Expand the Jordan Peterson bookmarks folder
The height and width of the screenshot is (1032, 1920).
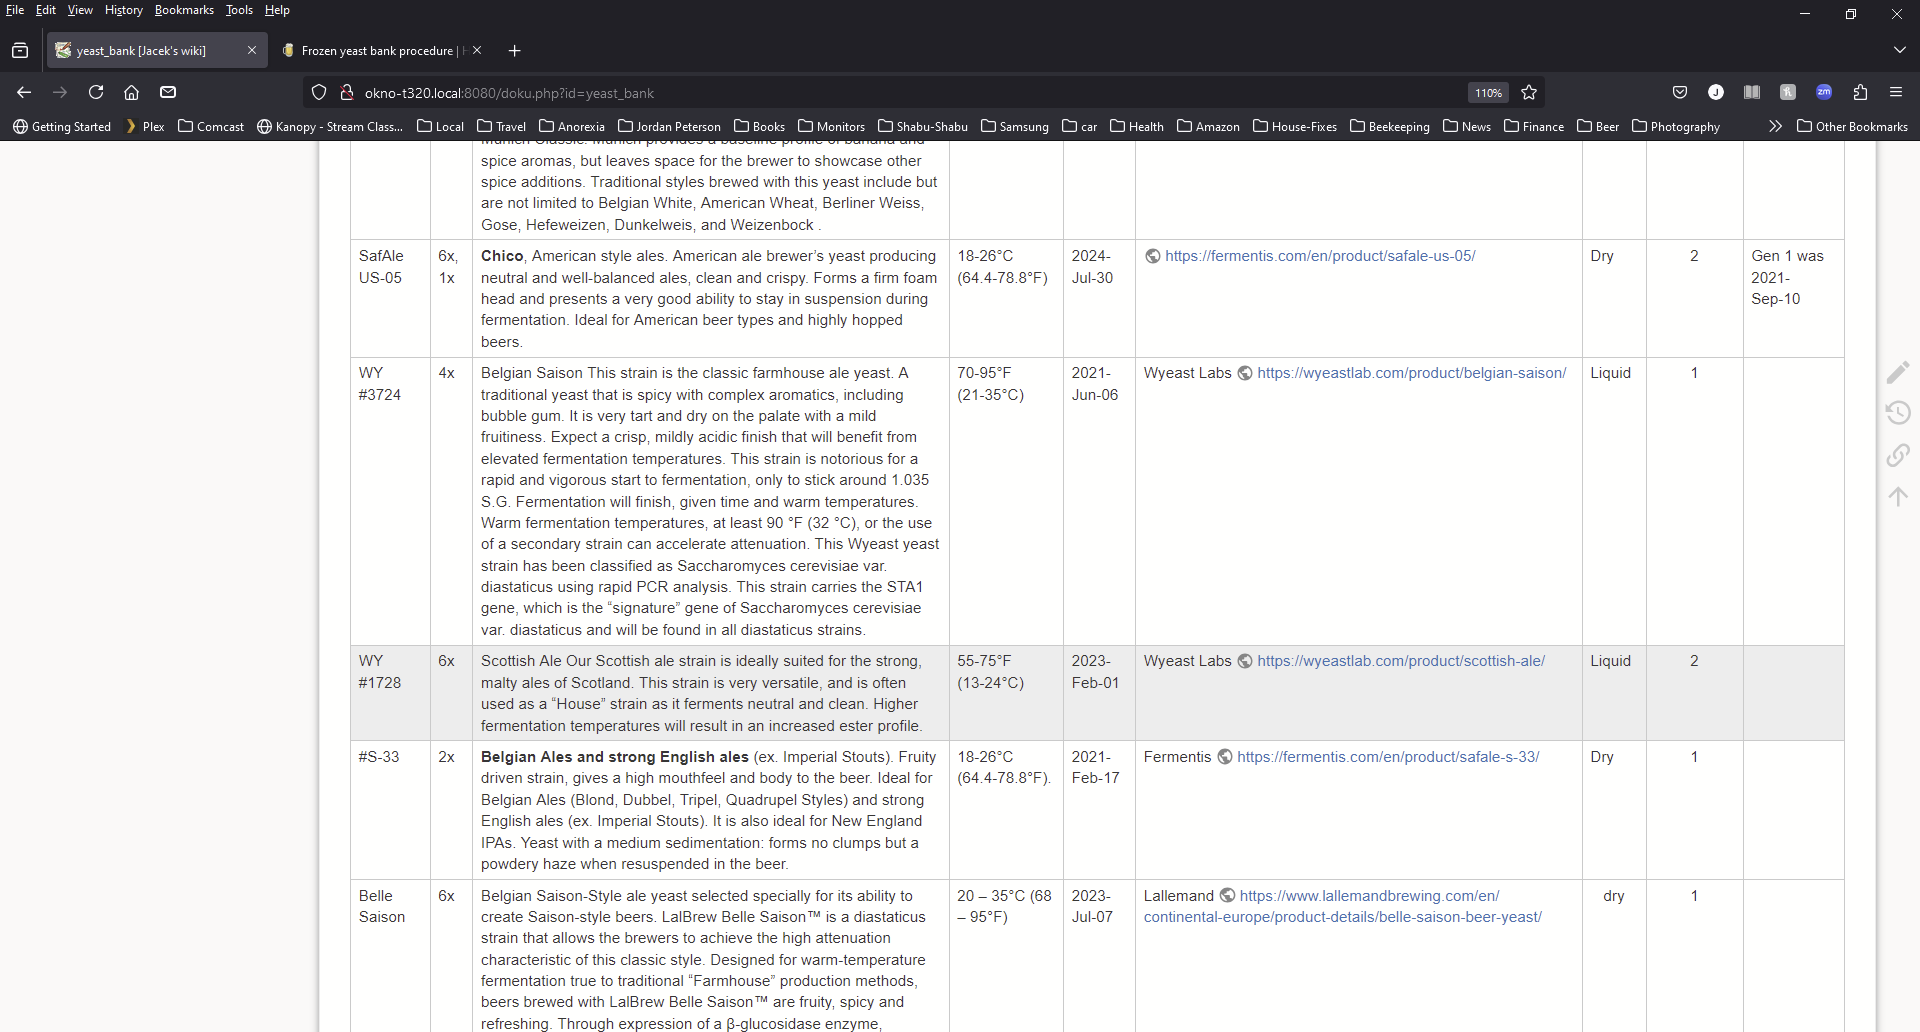(x=669, y=126)
